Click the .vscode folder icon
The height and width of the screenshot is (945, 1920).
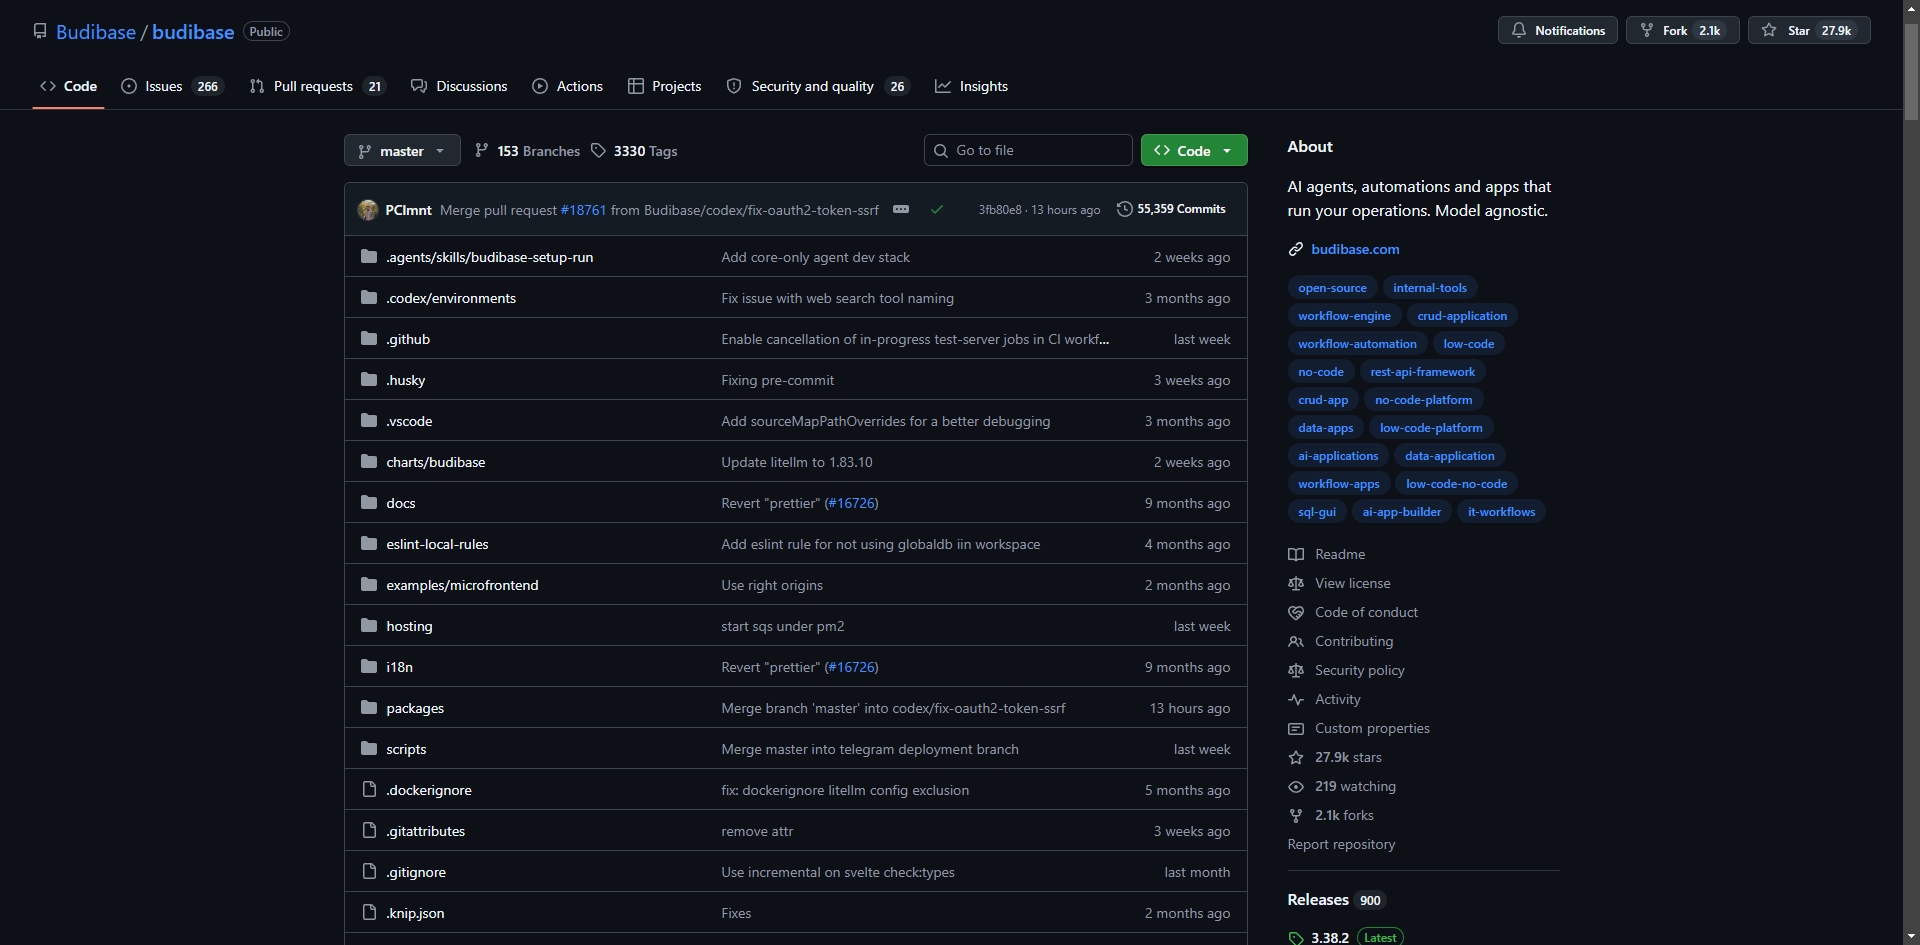pos(369,421)
